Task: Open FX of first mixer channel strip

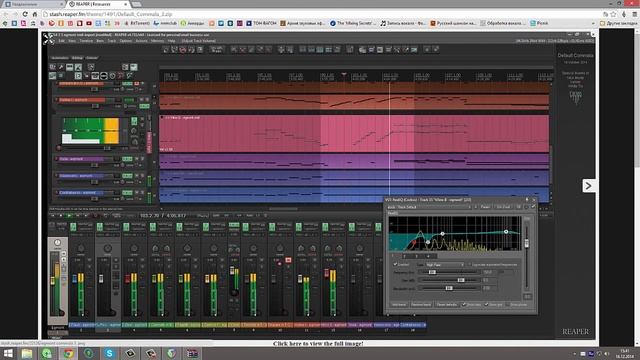Action: click(73, 227)
